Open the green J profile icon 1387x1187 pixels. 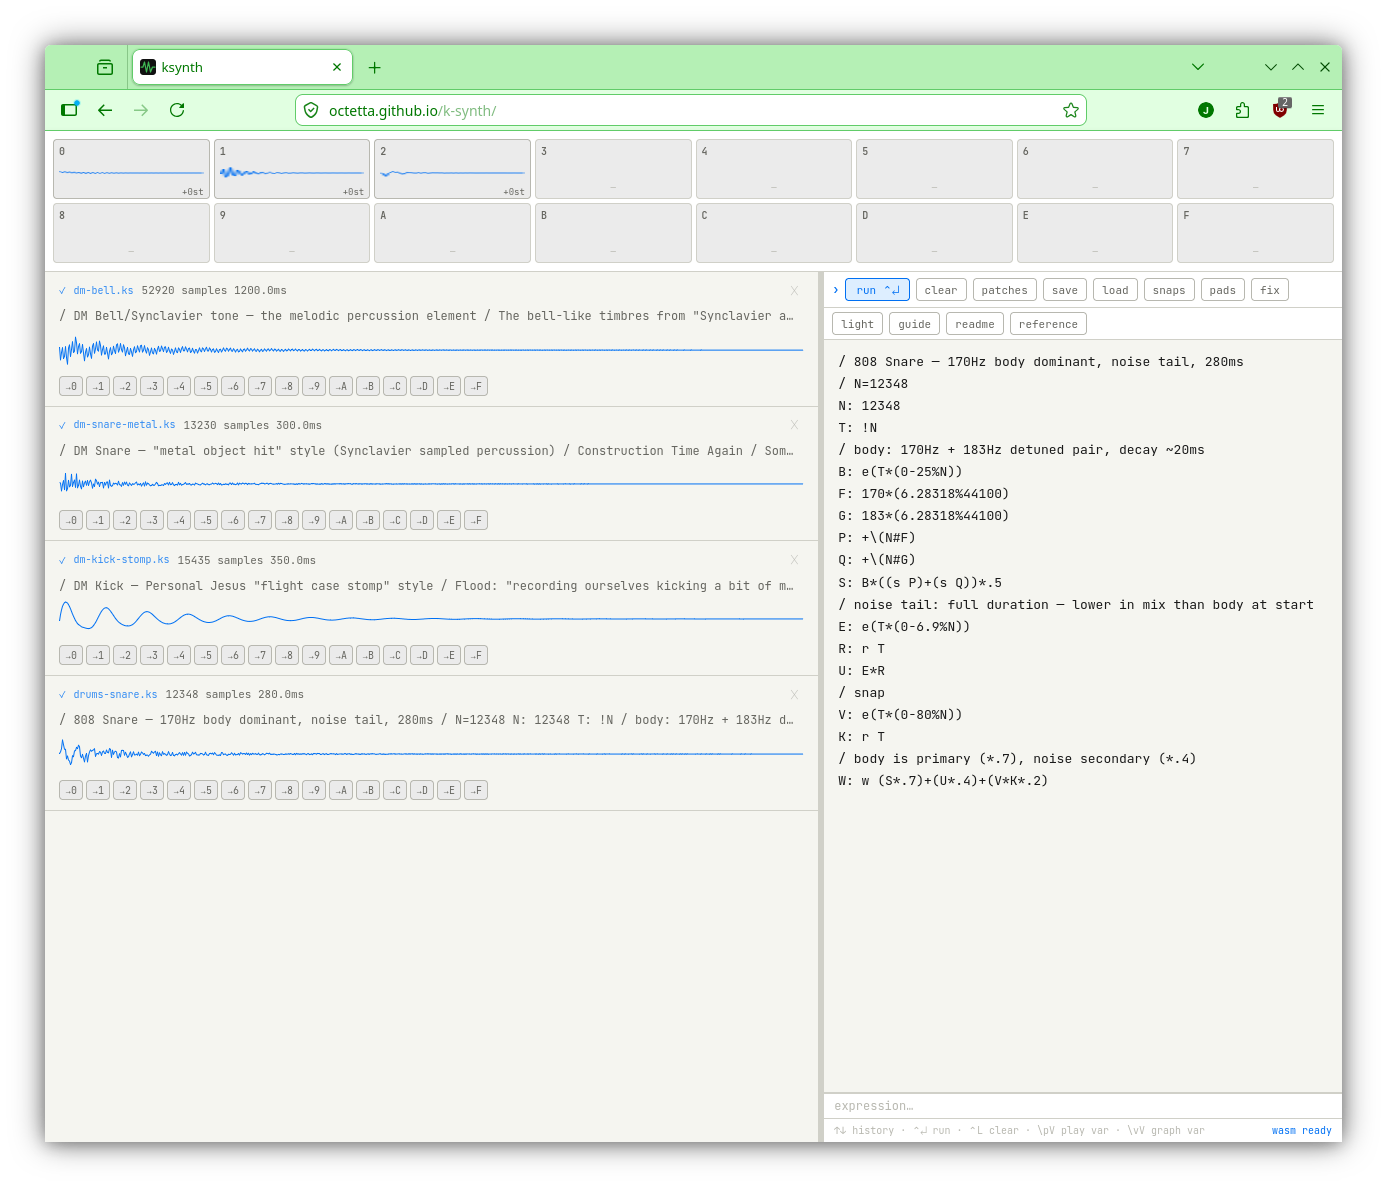pyautogui.click(x=1206, y=110)
